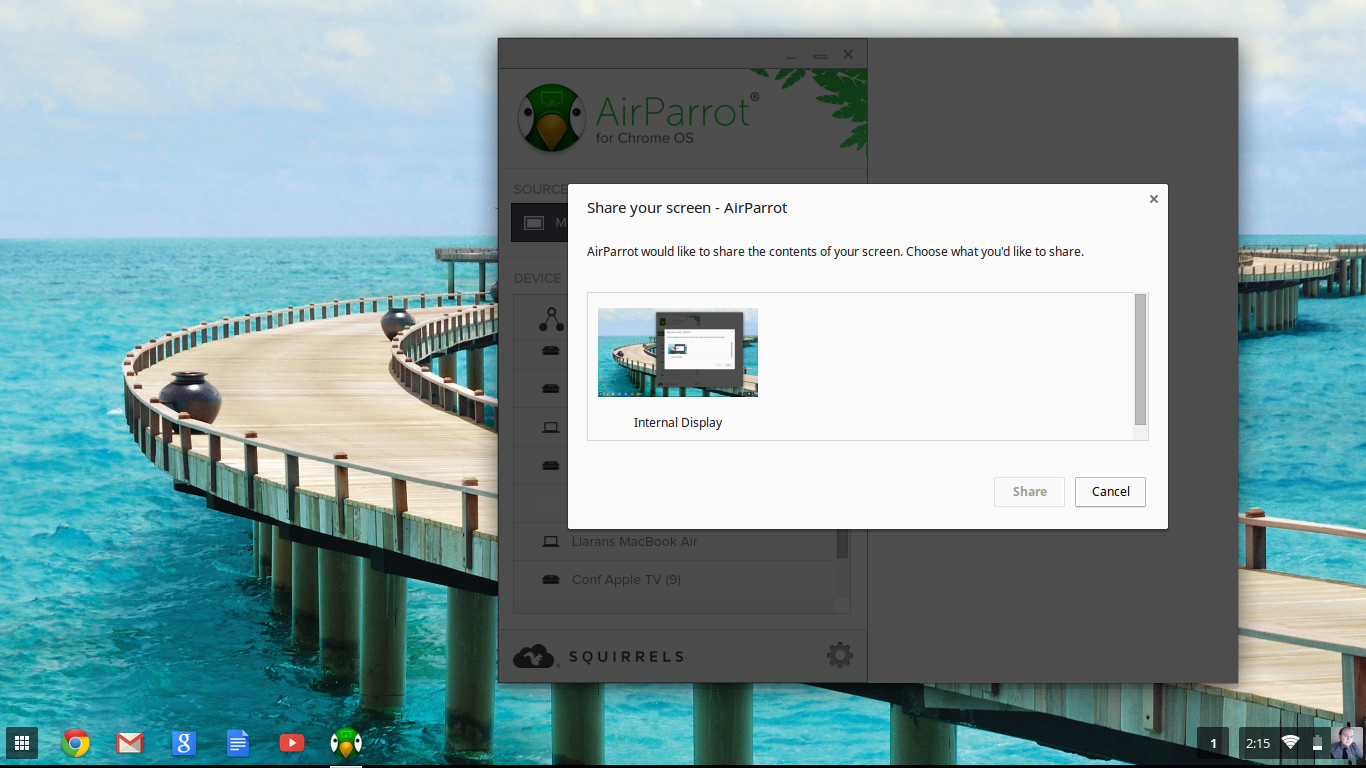This screenshot has width=1366, height=768.
Task: Click the Squirrels cloud logo
Action: coord(534,656)
